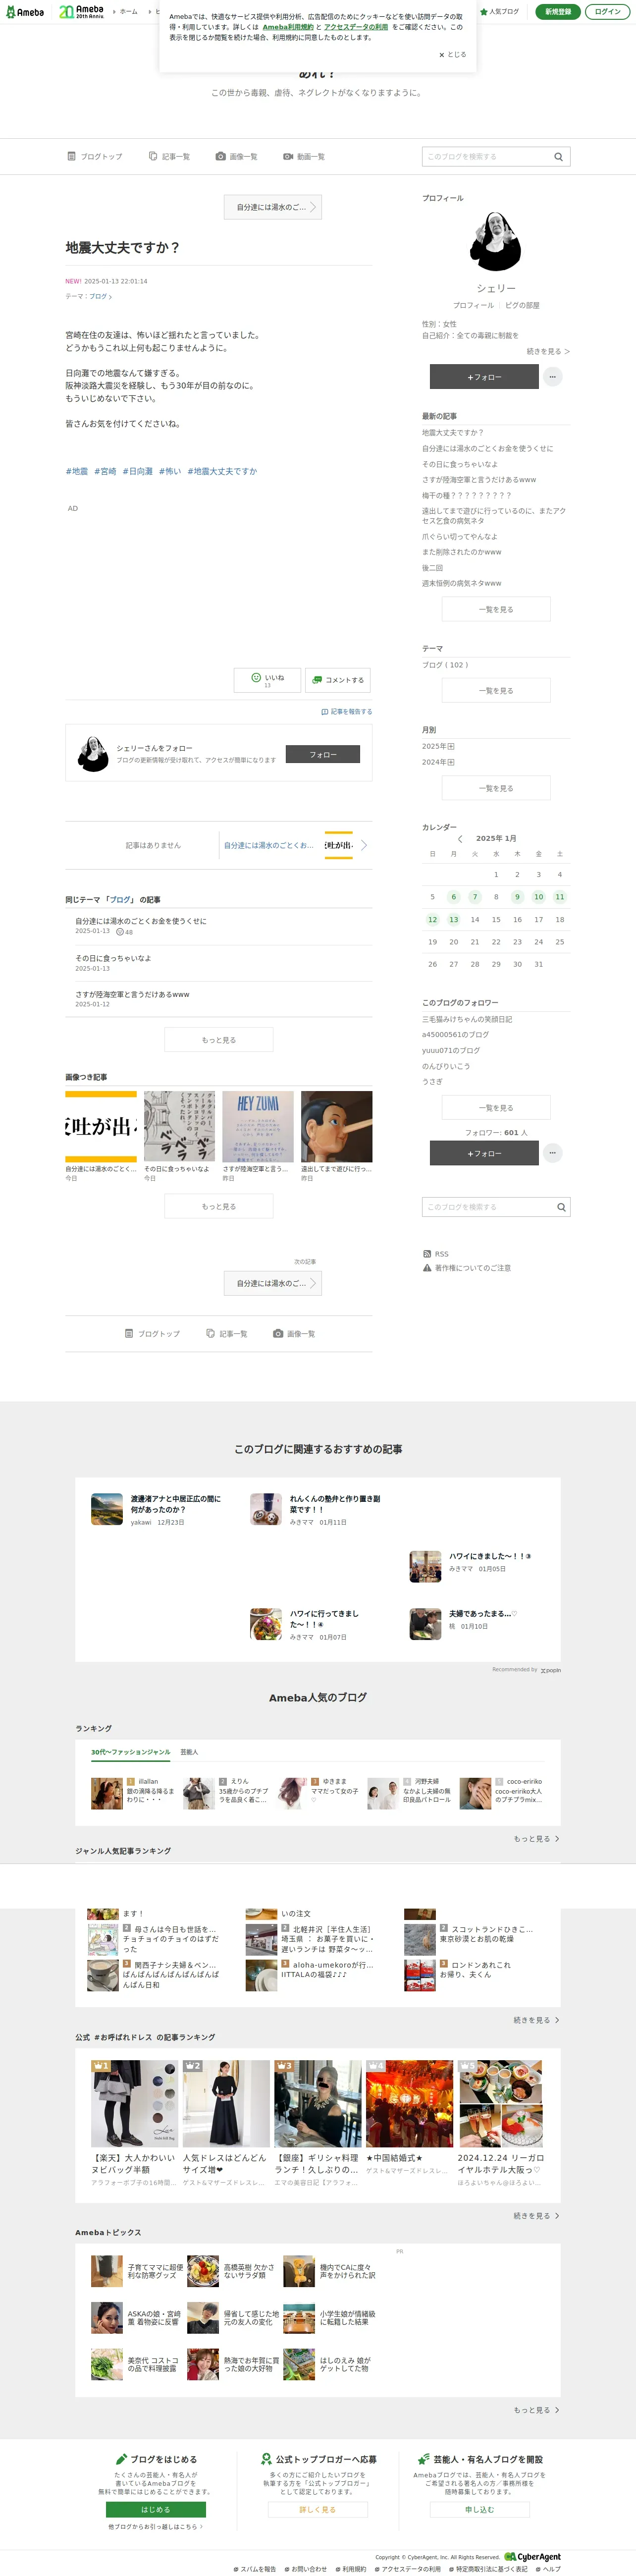Click the ellipsis beside the フォロワー 601 follow button
The height and width of the screenshot is (2576, 636).
553,1153
